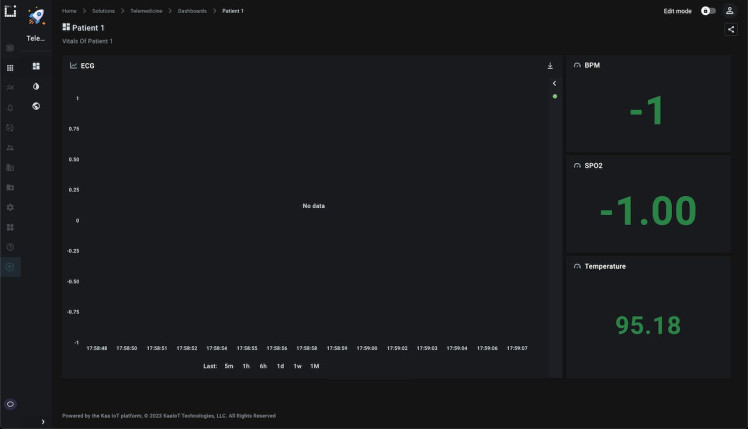The height and width of the screenshot is (429, 748).
Task: Click the rocket Telemedicine solution logo
Action: (36, 15)
